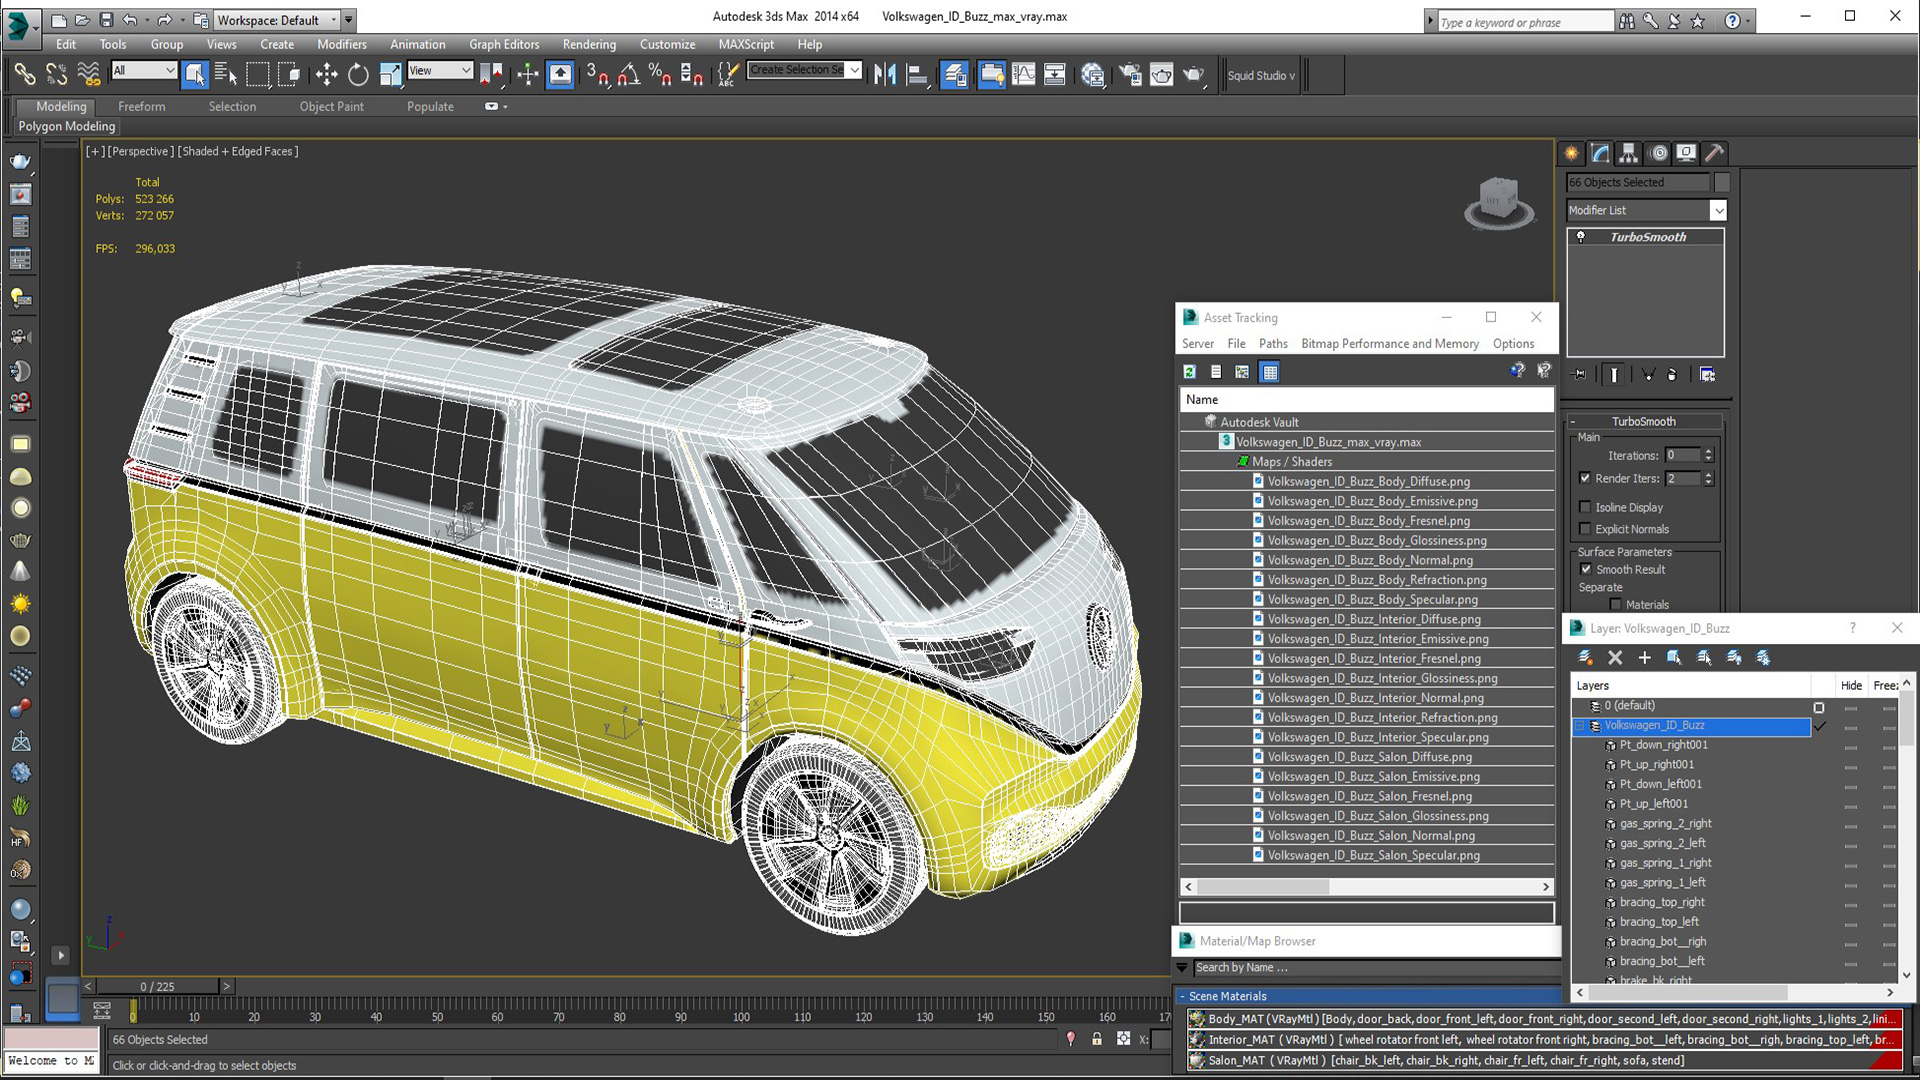Click Search by Name input field

[x=1371, y=967]
